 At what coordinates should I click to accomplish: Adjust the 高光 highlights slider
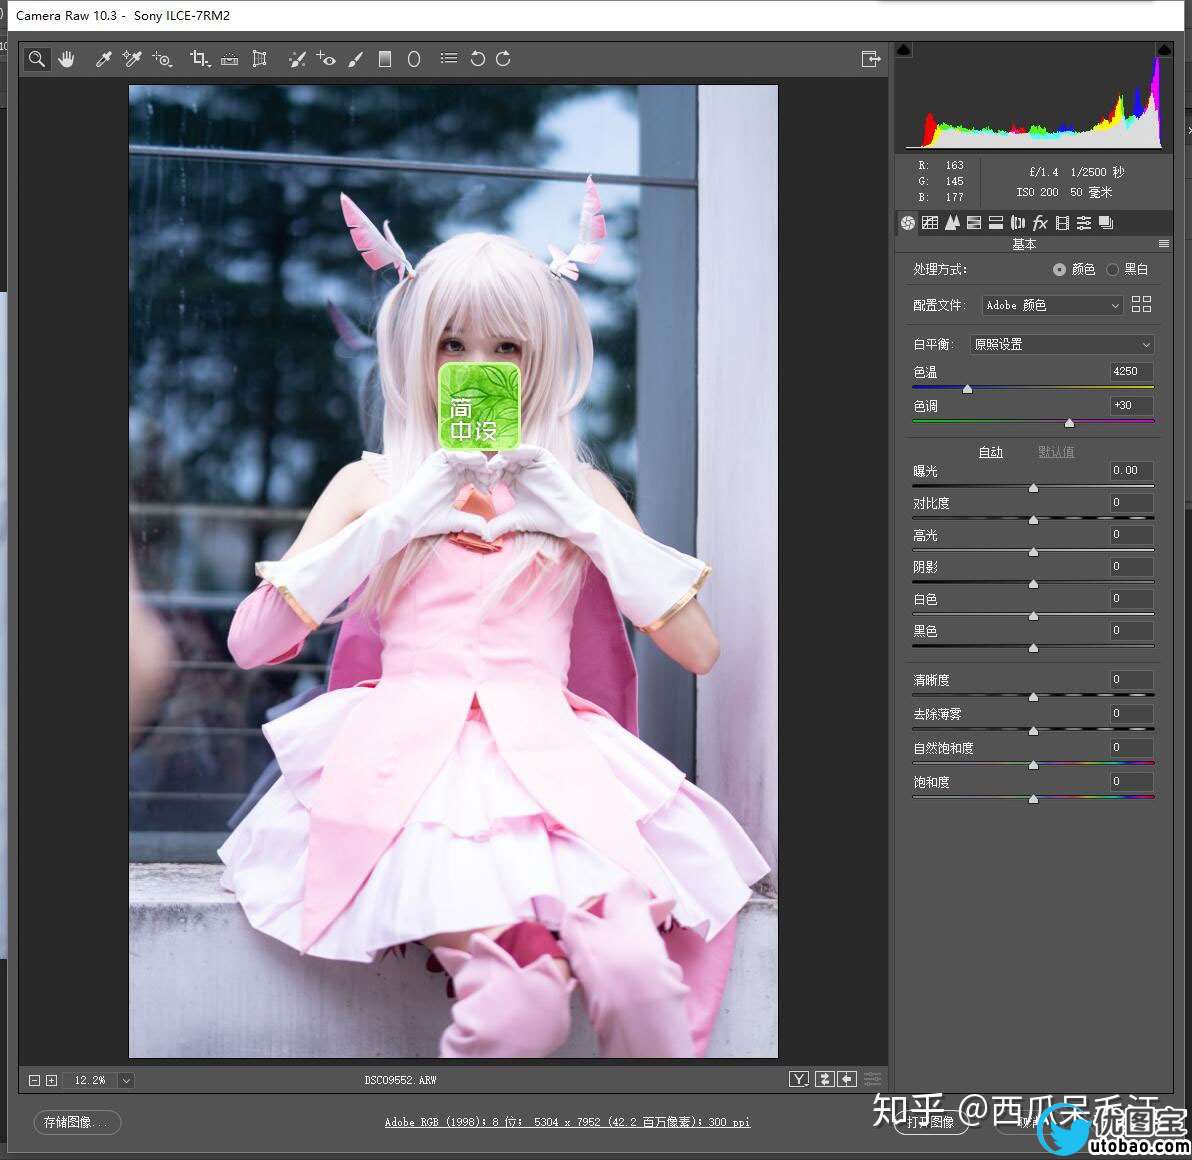pyautogui.click(x=1033, y=551)
